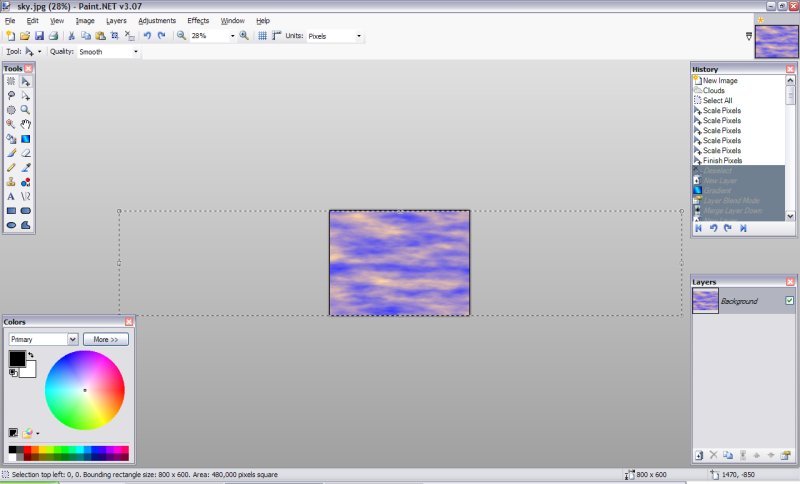Screen dimensions: 800x484
Task: Select the Clone Stamp tool
Action: (11, 182)
